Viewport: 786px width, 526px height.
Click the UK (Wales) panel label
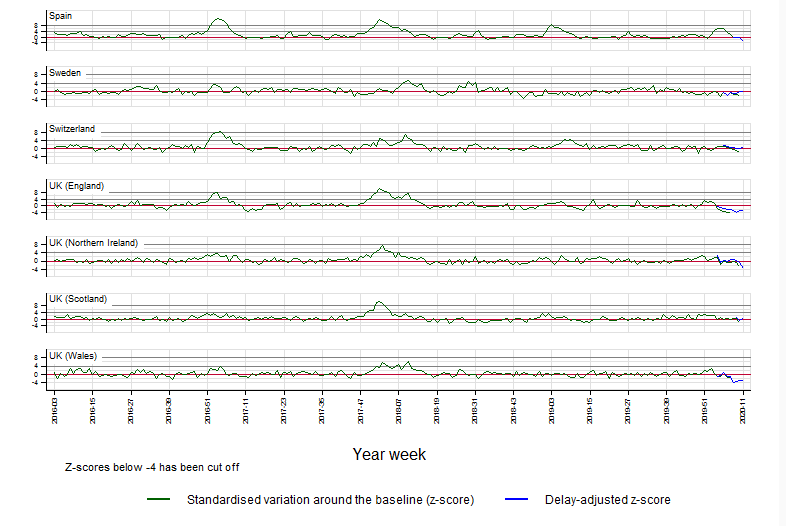[x=72, y=355]
